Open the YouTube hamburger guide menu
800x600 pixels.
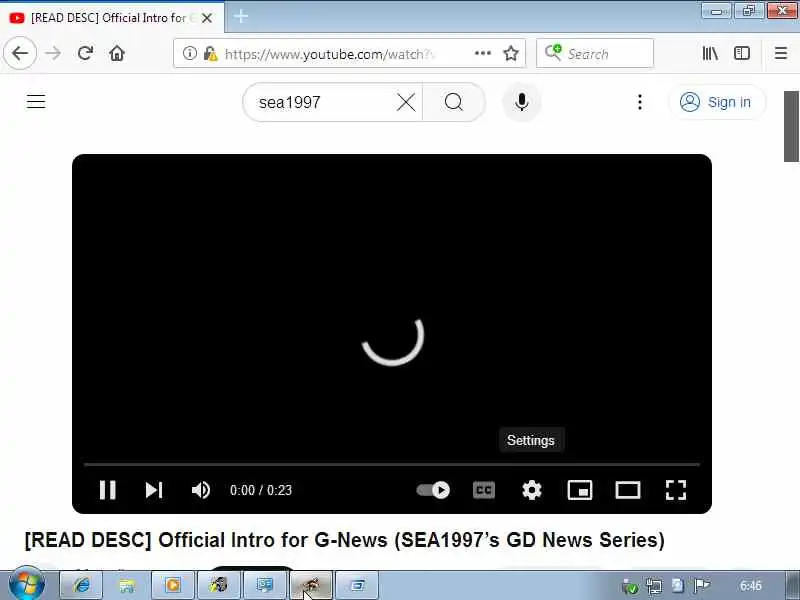click(36, 102)
